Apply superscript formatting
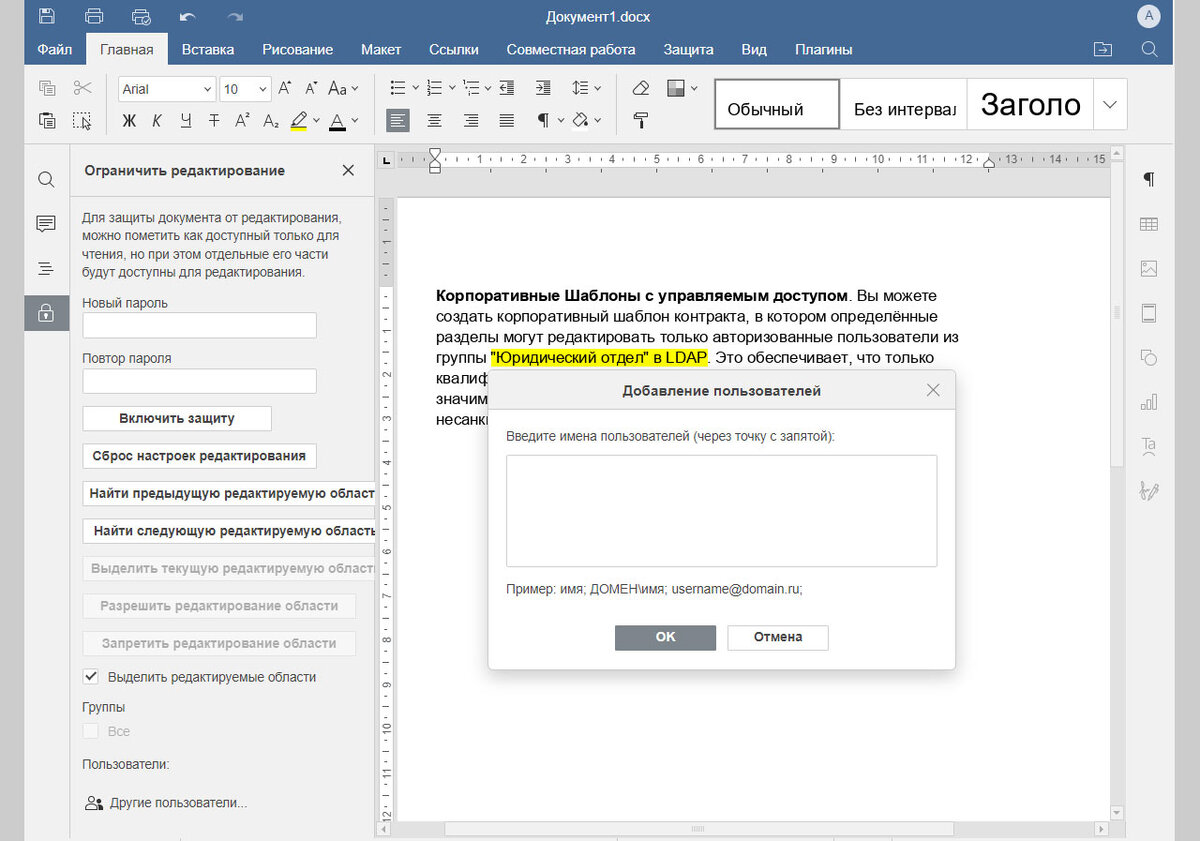1200x841 pixels. tap(242, 121)
